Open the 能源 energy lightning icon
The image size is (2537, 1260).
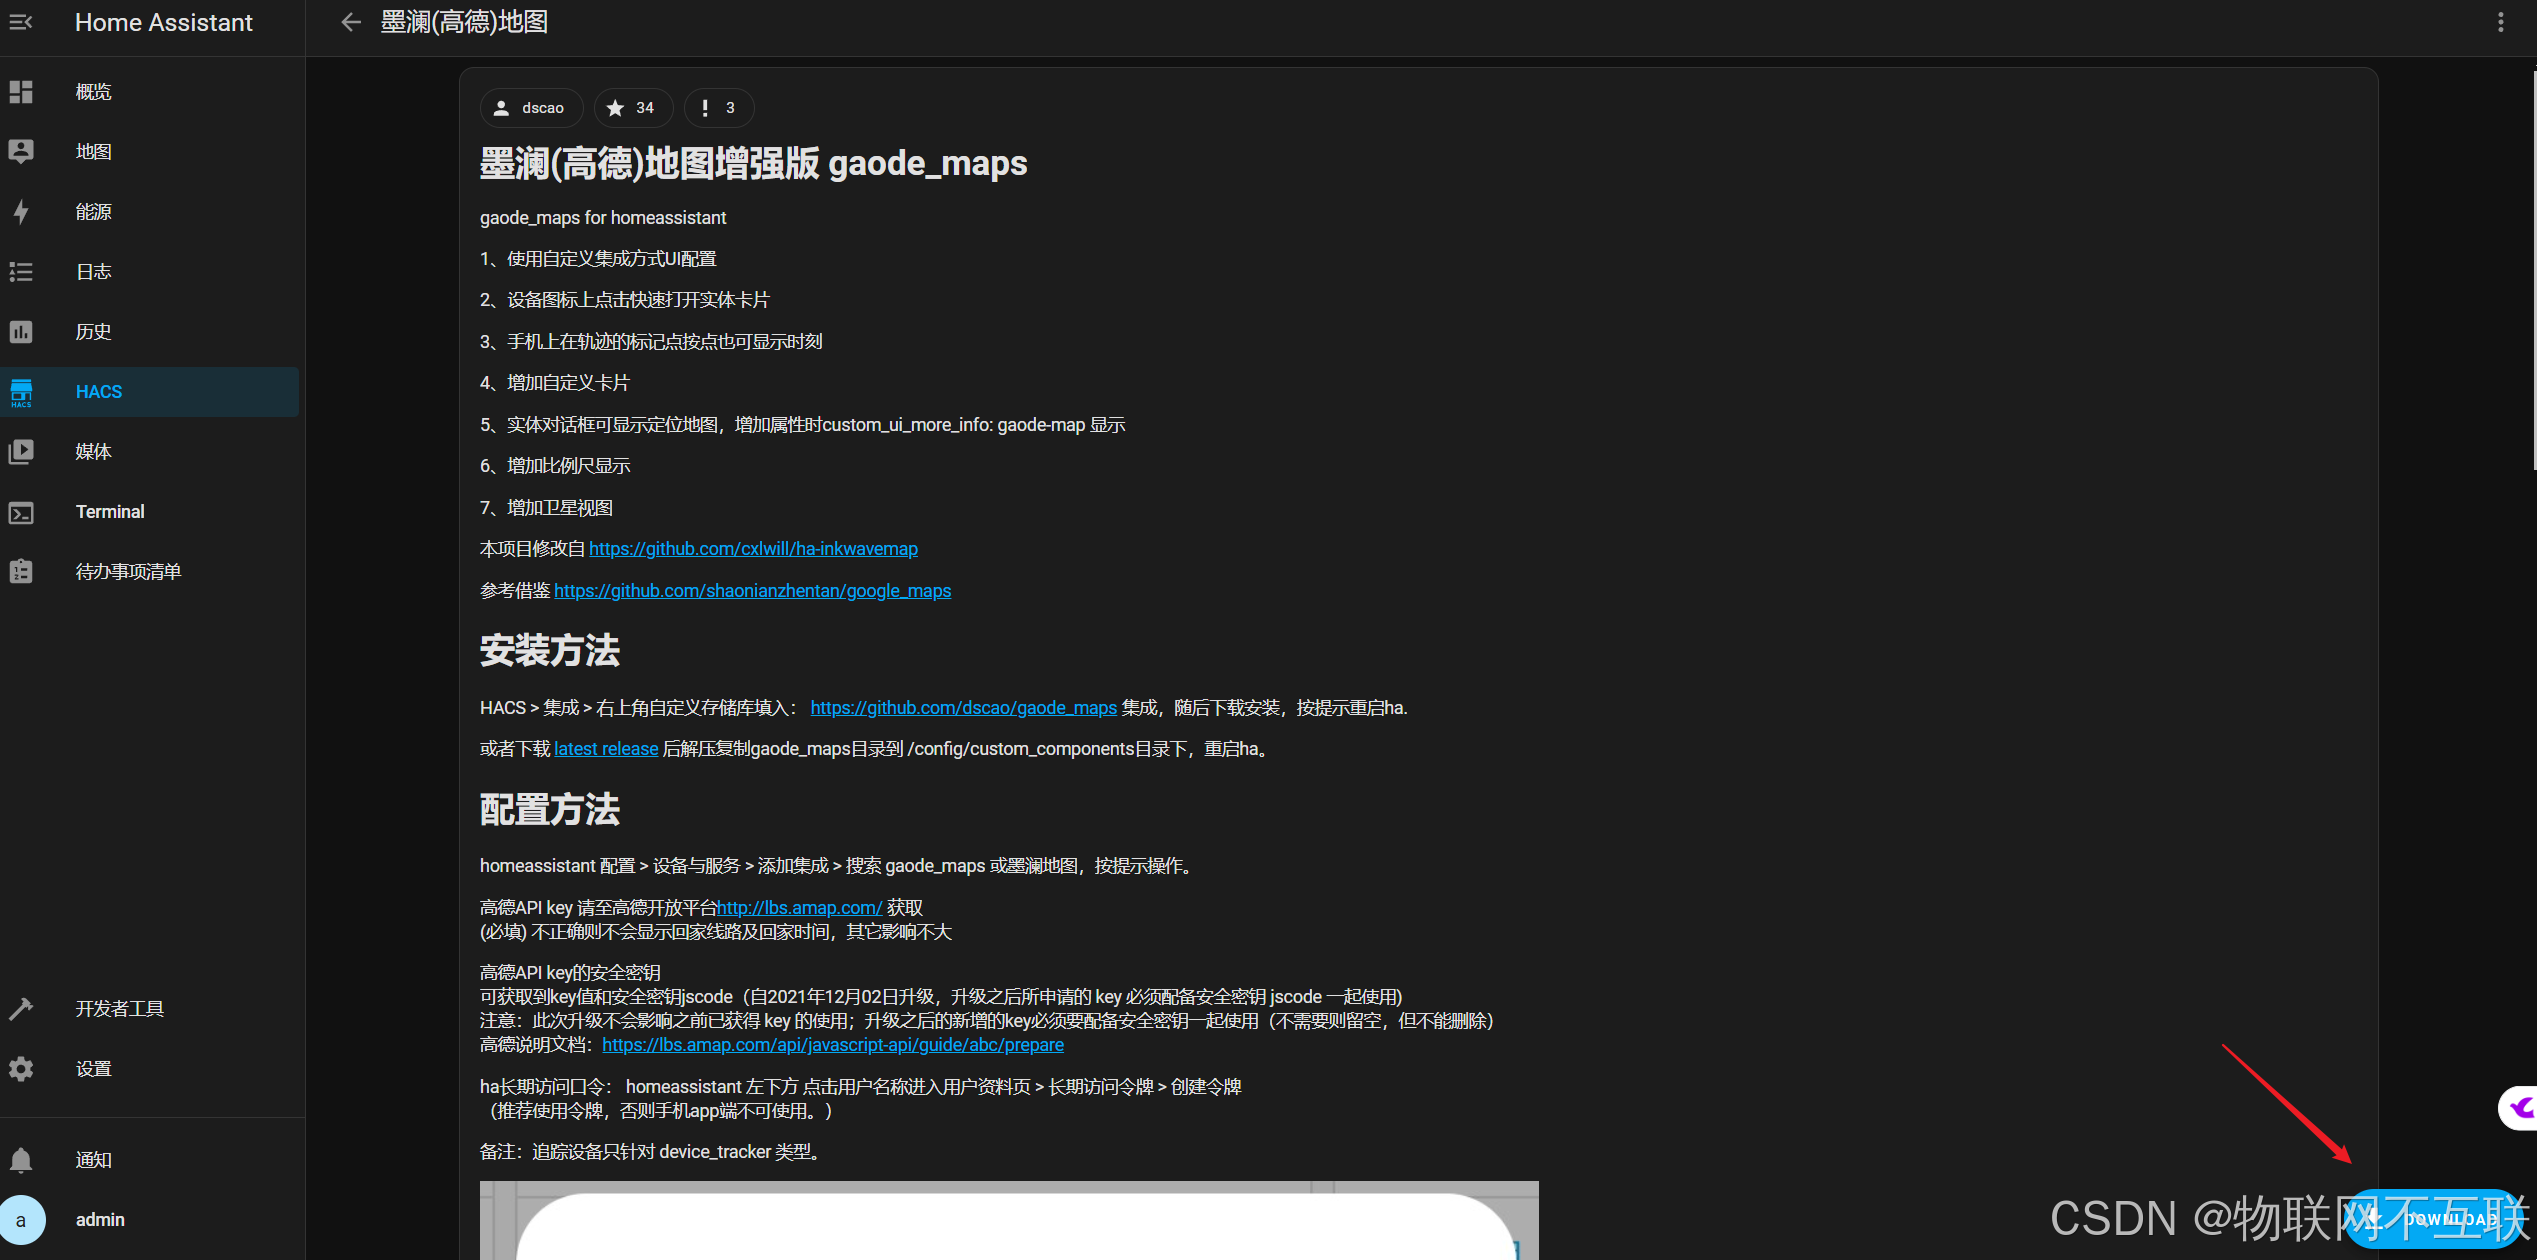tap(21, 212)
